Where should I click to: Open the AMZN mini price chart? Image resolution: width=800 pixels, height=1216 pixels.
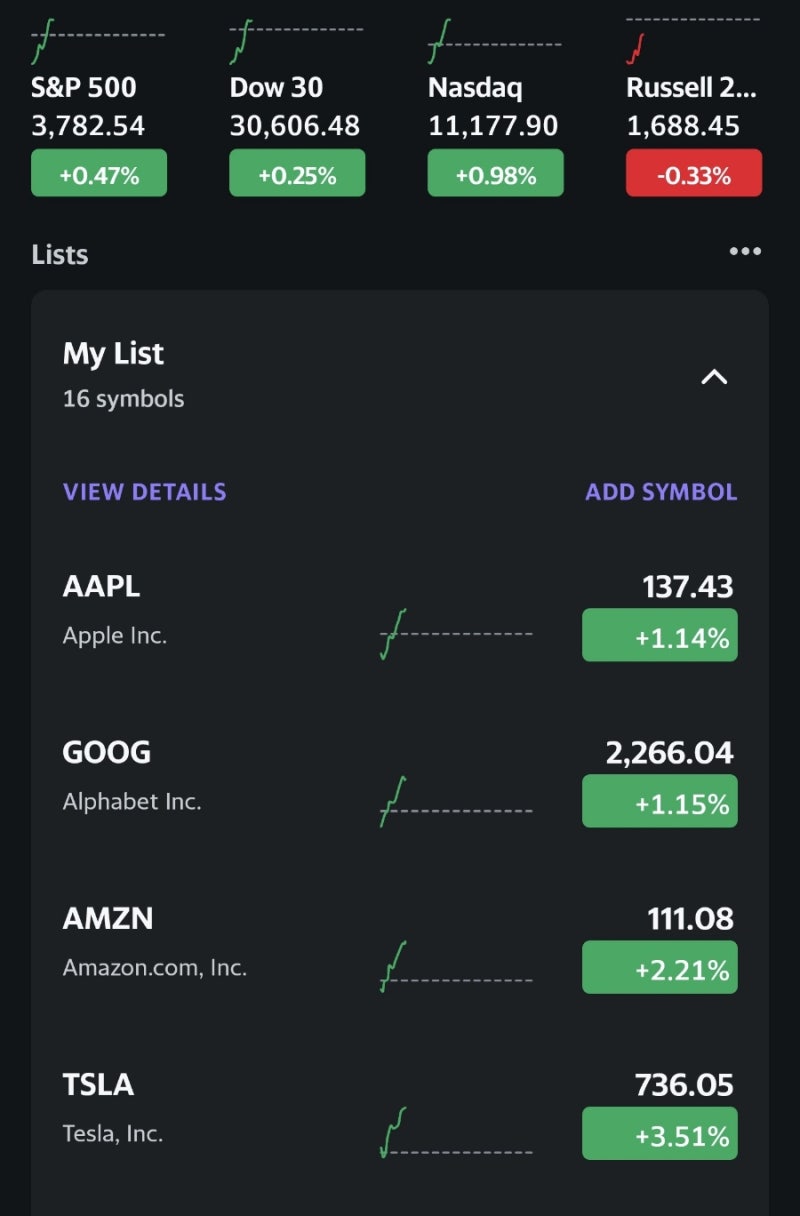(456, 967)
